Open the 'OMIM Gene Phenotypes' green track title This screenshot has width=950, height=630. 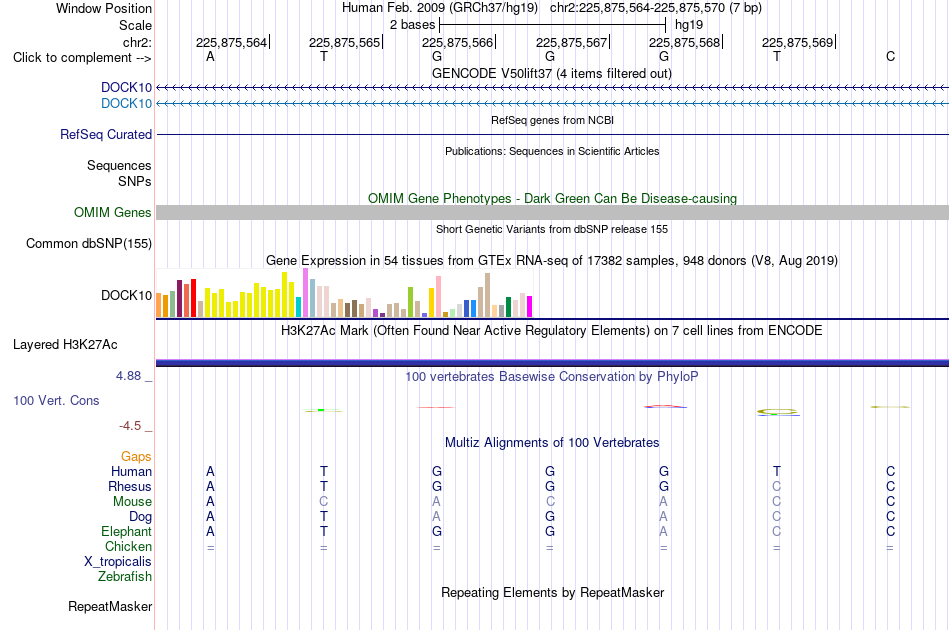click(x=552, y=198)
